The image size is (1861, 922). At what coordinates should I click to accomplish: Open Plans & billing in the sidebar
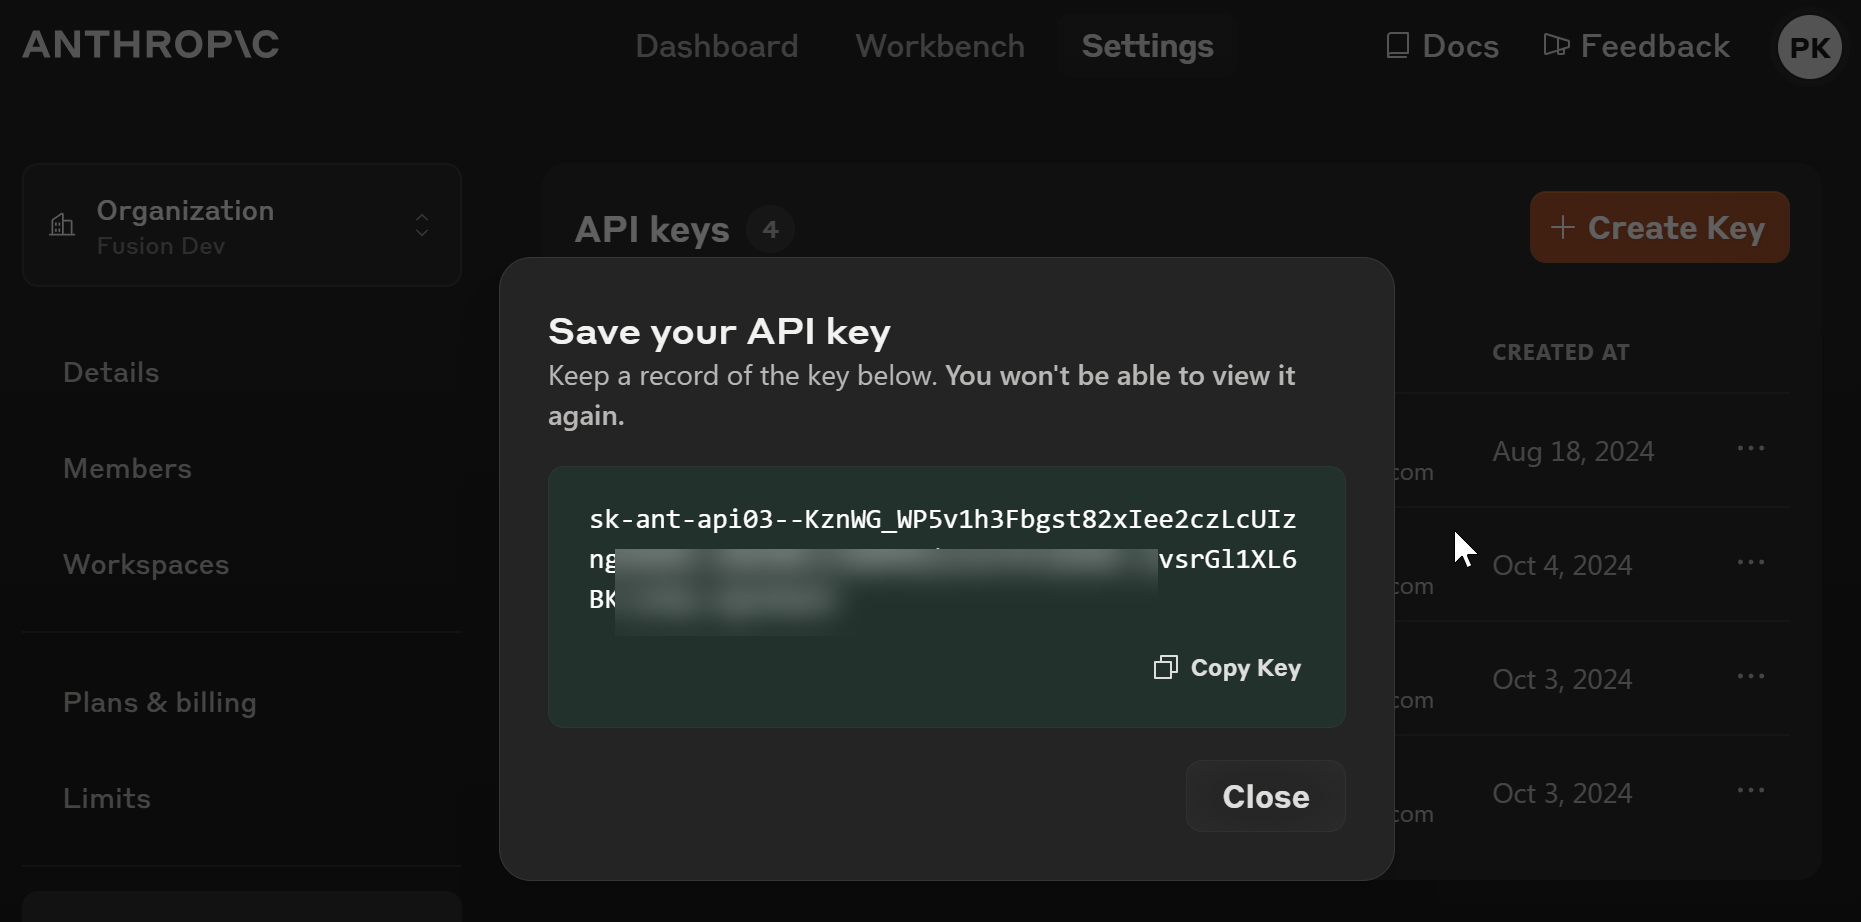[160, 702]
